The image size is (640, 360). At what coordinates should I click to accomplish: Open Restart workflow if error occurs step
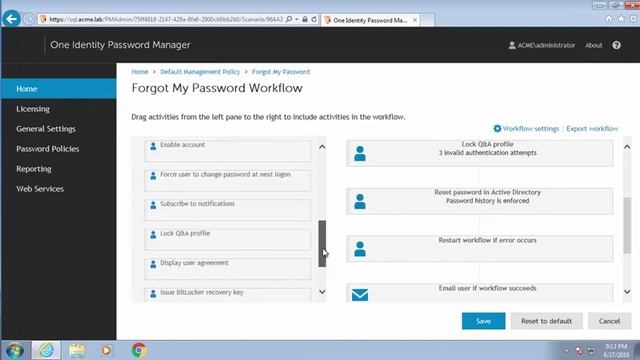(480, 249)
